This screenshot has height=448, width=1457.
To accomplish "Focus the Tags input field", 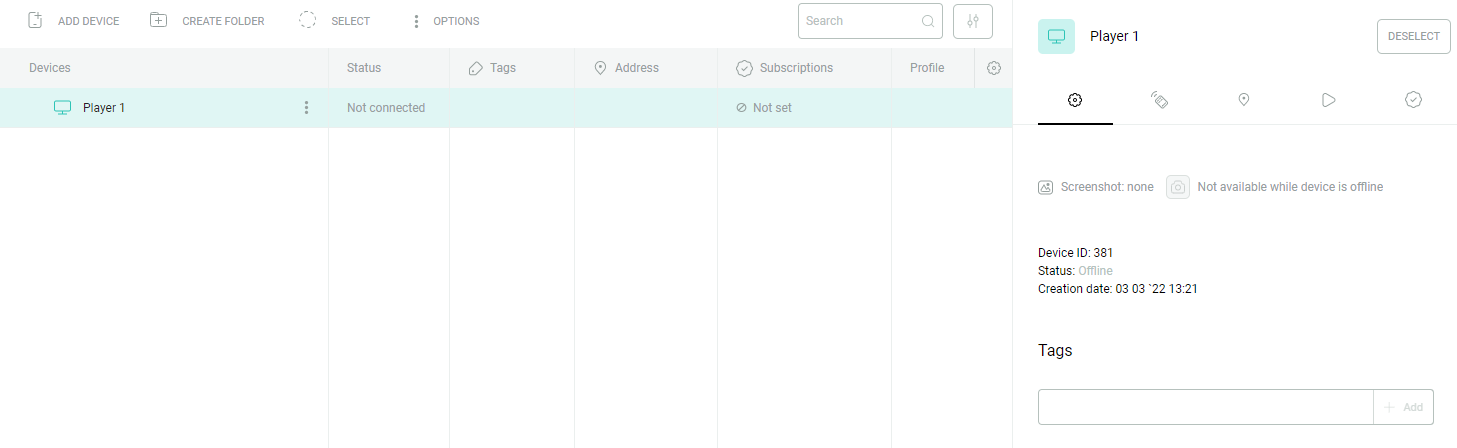I will [x=1206, y=407].
